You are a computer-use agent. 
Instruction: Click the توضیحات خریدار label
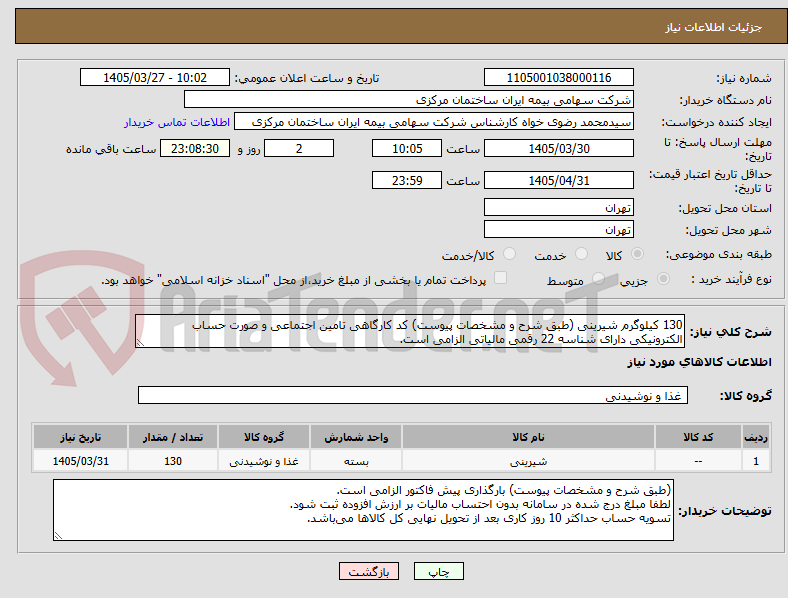point(725,511)
